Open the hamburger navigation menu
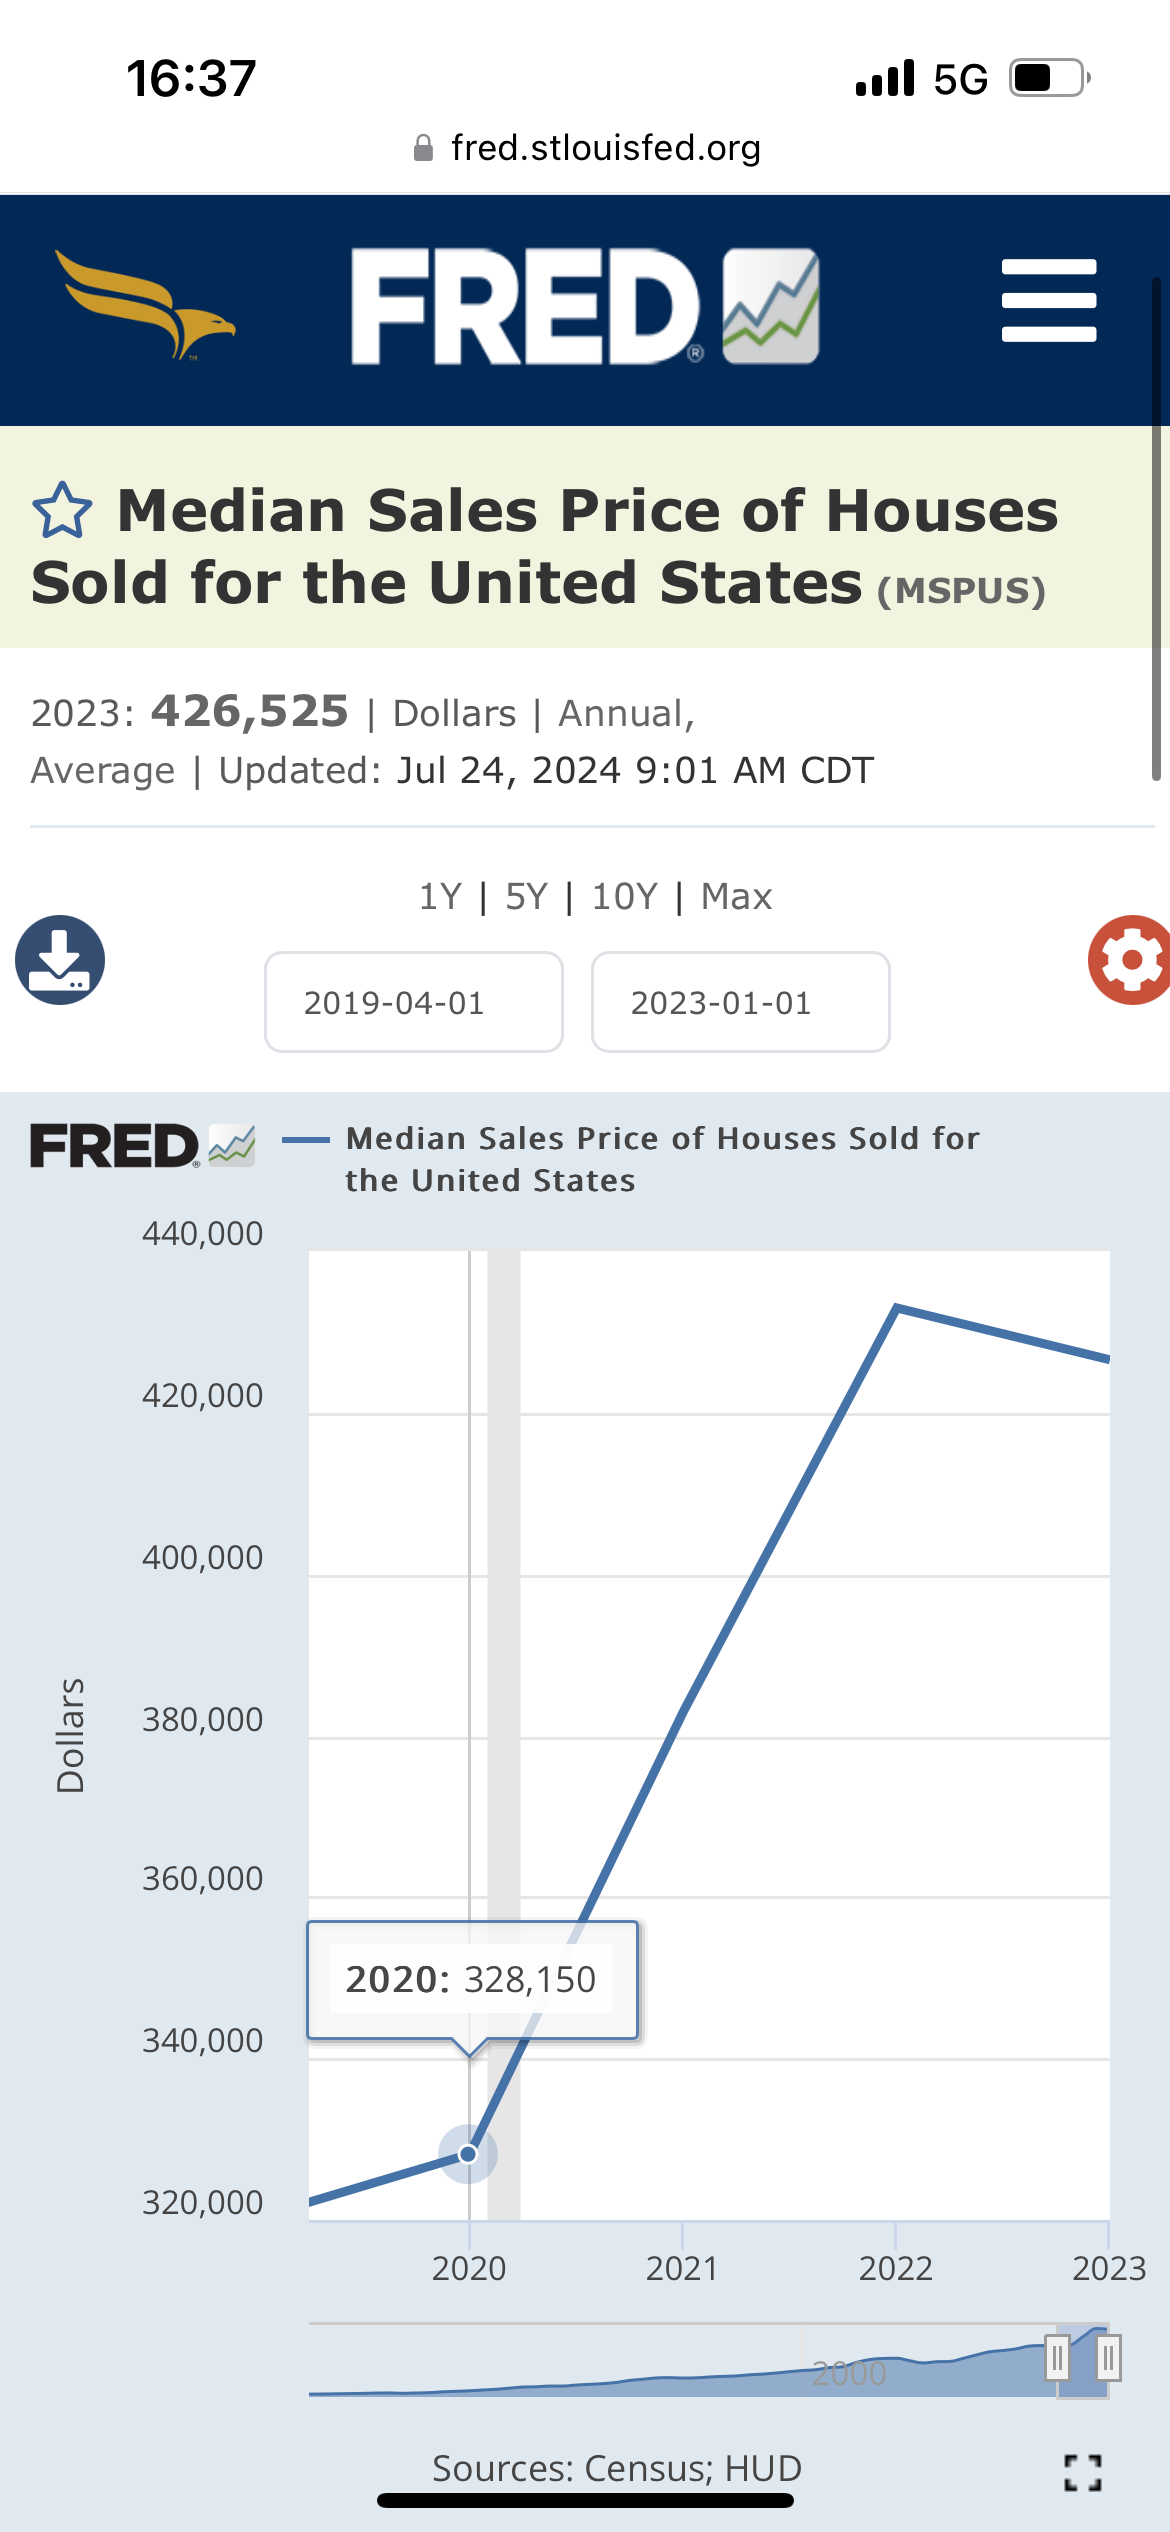 pyautogui.click(x=1049, y=301)
